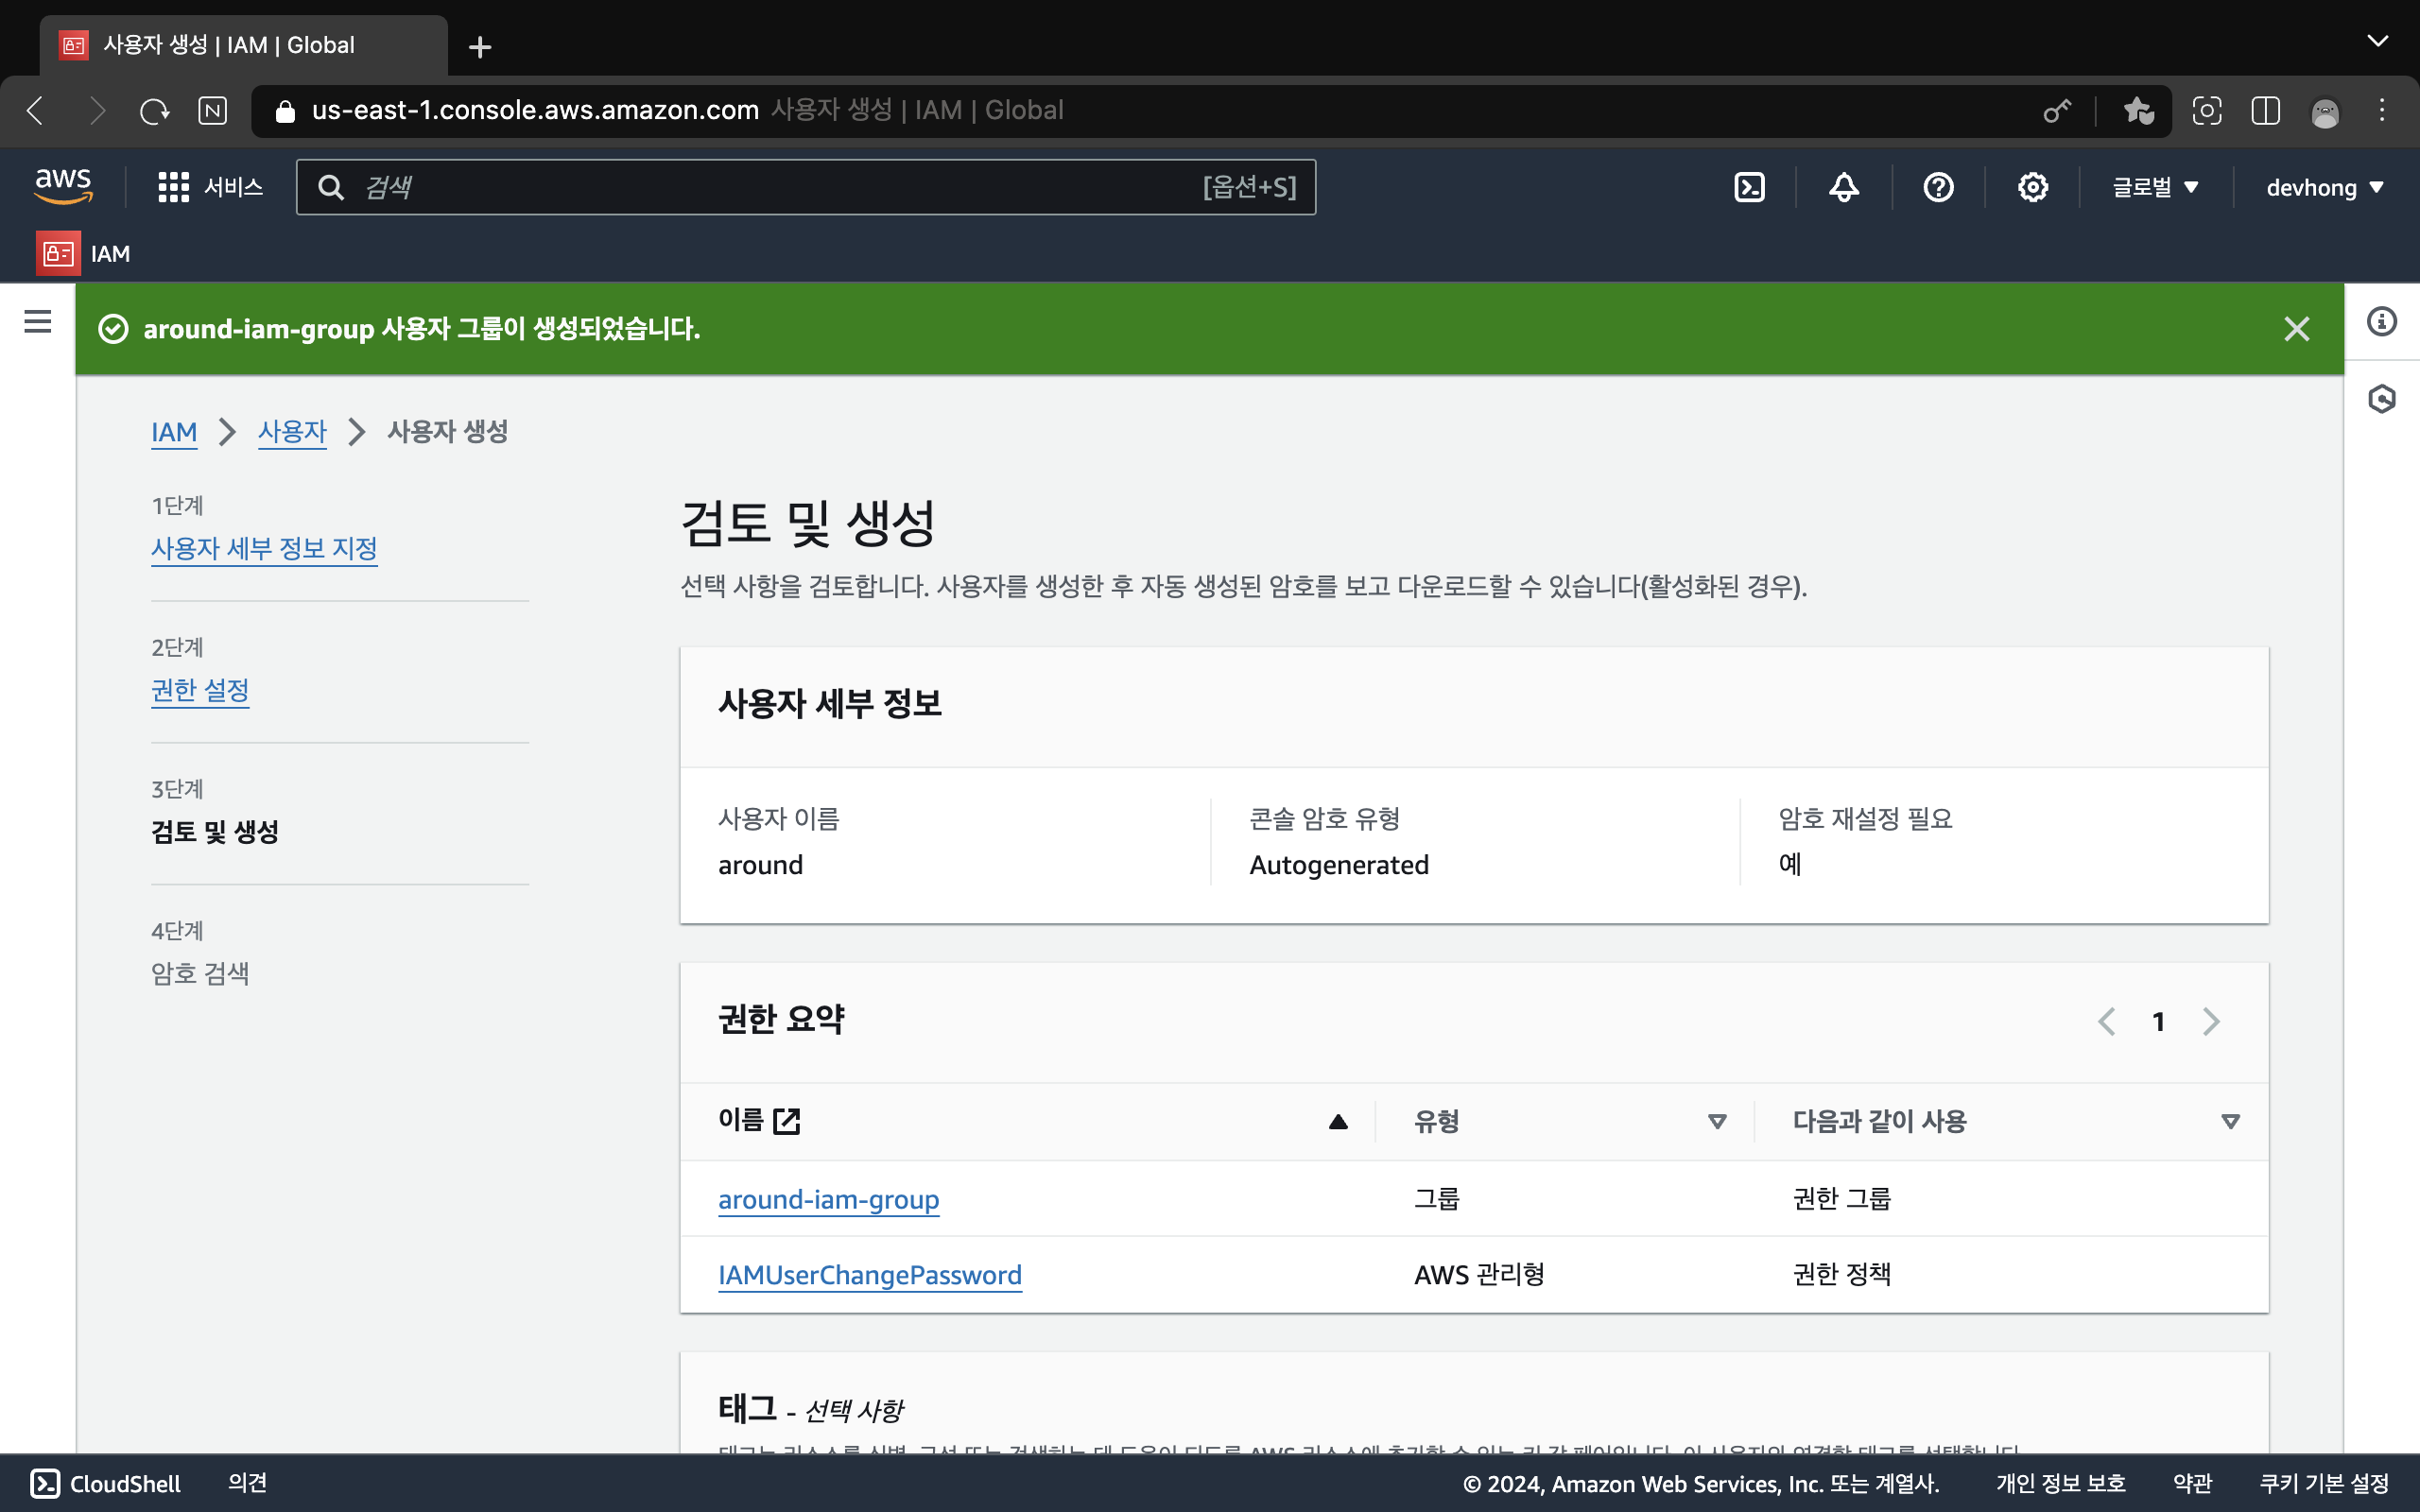Reload the page with the refresh icon
2420x1512 pixels.
click(155, 110)
